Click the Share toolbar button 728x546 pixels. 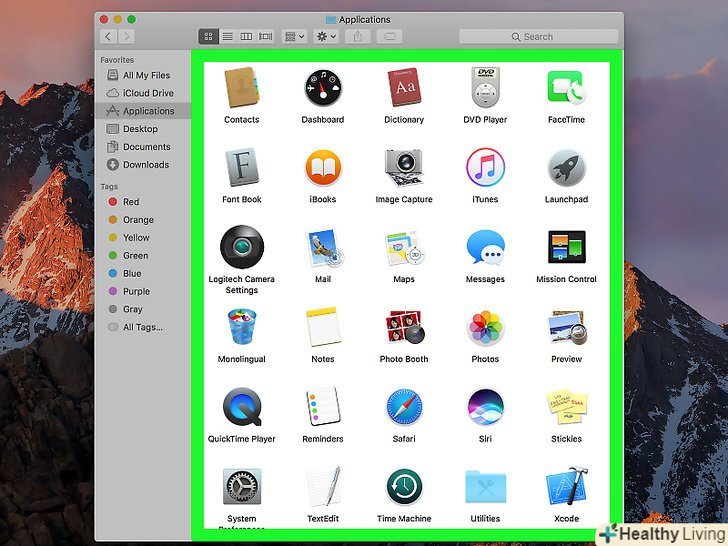pos(358,36)
